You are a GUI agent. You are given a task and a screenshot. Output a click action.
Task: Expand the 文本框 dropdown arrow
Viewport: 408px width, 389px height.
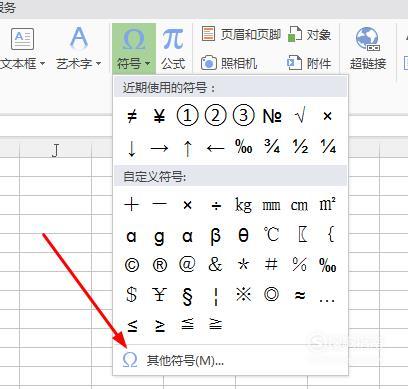pos(42,63)
